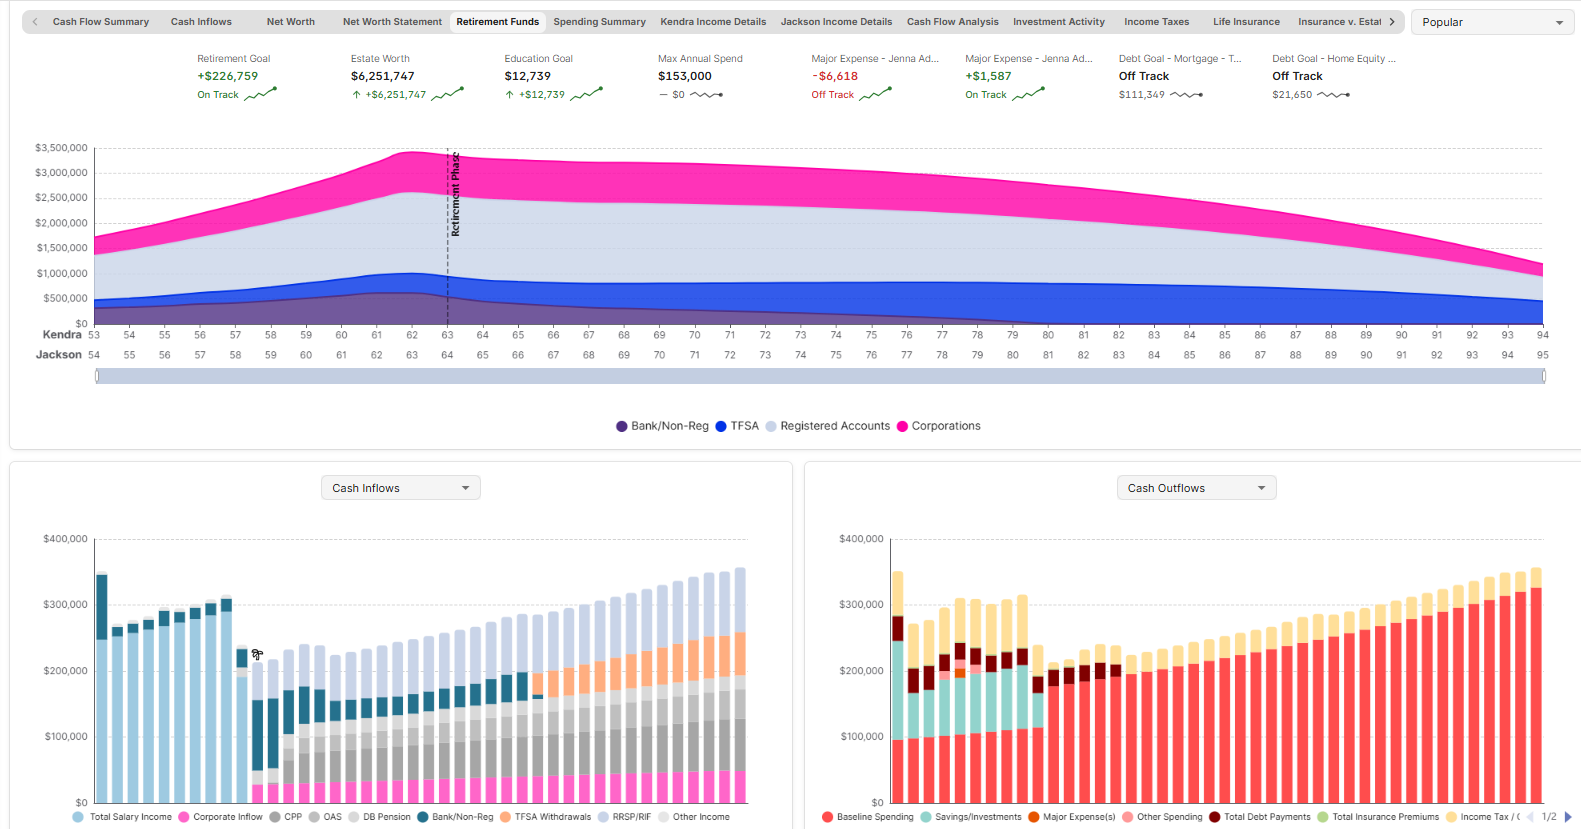
Task: Open the Debt Goal Home Equity metric
Action: tap(1334, 77)
